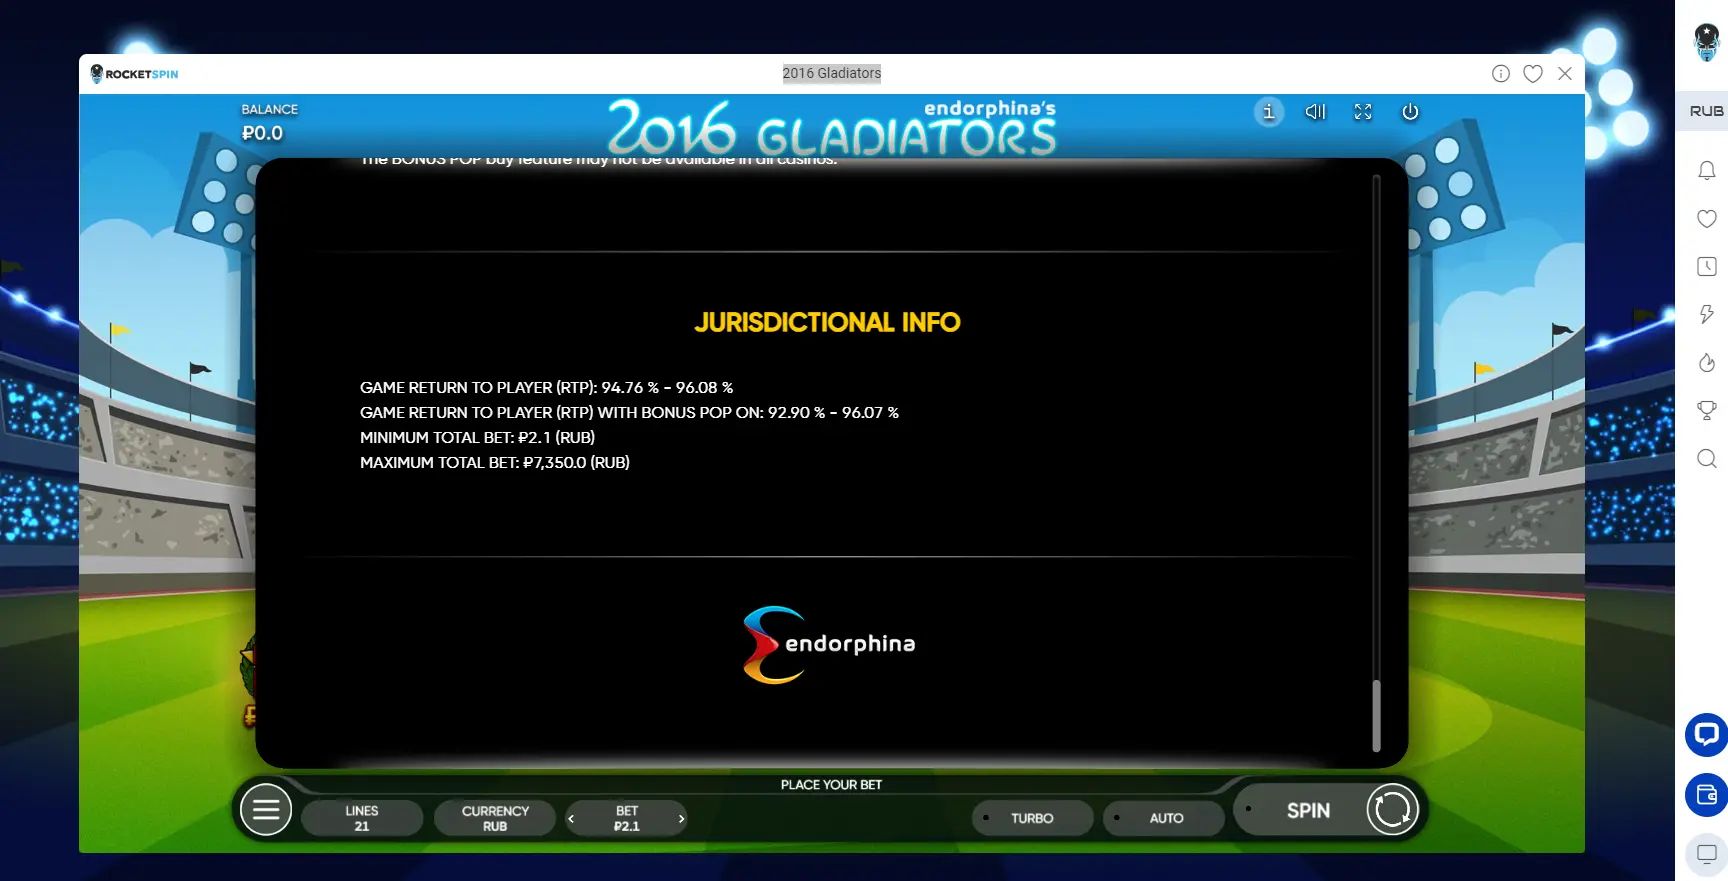This screenshot has height=881, width=1728.
Task: Toggle TURBO mode
Action: pos(1032,818)
